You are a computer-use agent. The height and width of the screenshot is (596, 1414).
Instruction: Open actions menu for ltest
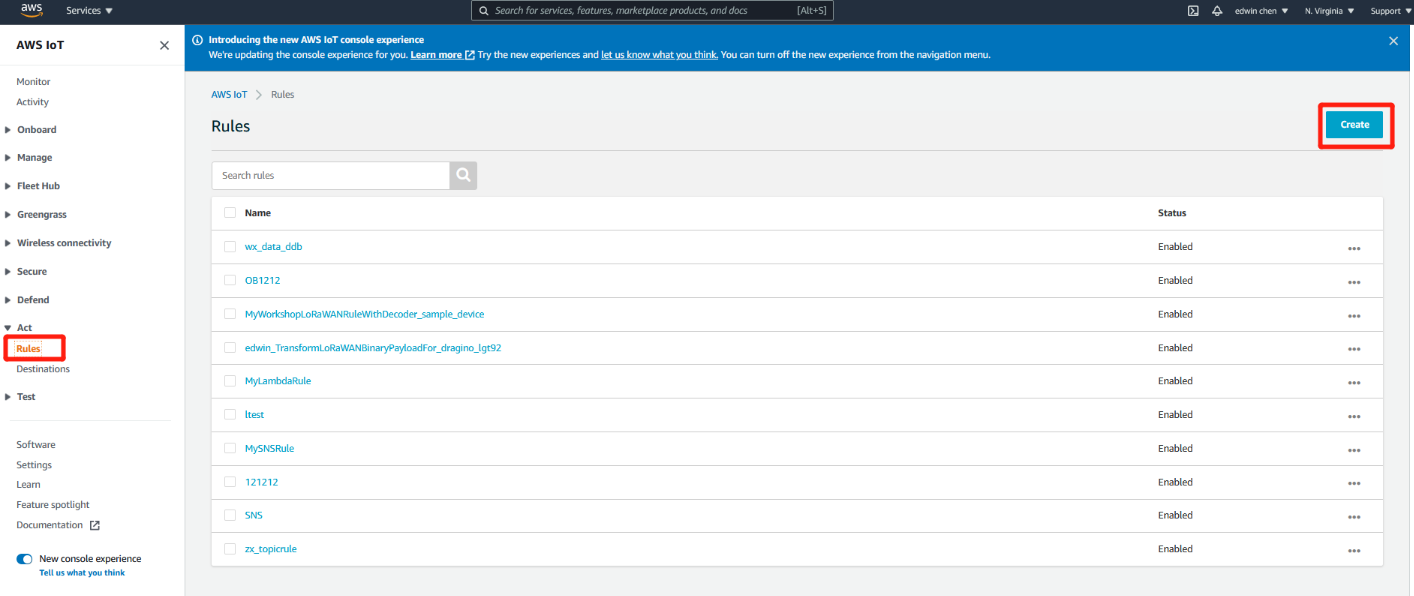coord(1354,416)
